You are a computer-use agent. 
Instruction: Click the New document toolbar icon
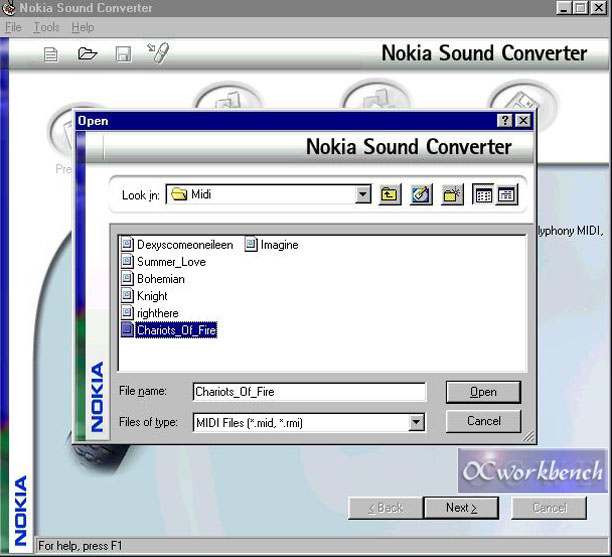coord(51,54)
